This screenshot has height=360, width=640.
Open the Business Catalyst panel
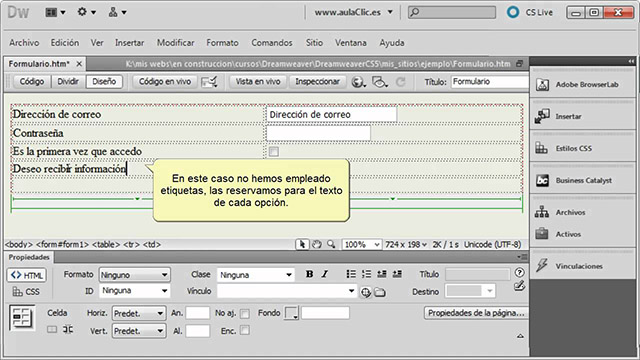(582, 180)
